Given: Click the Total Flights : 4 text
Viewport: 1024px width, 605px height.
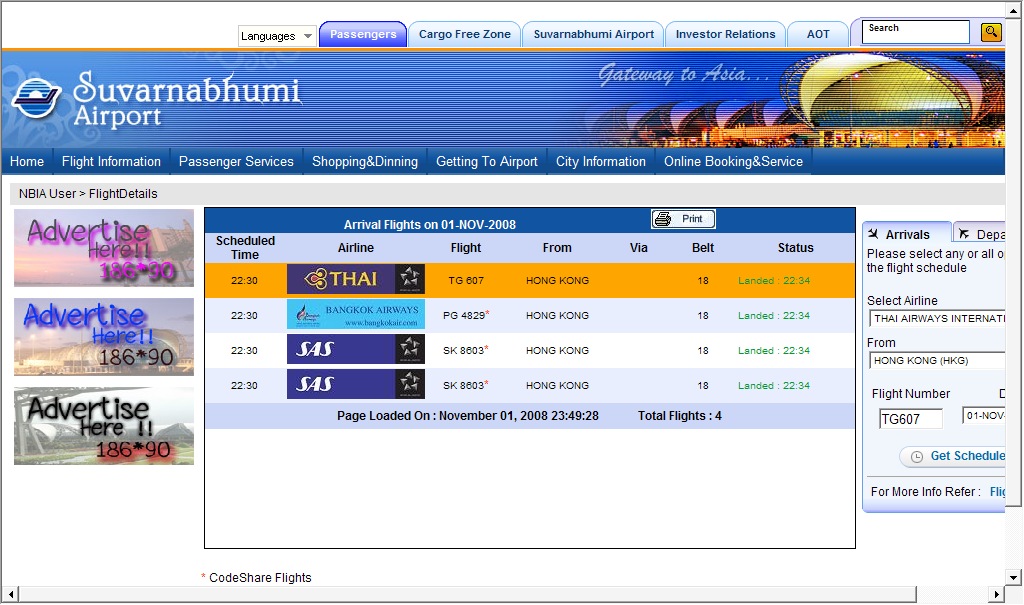Looking at the screenshot, I should tap(680, 416).
